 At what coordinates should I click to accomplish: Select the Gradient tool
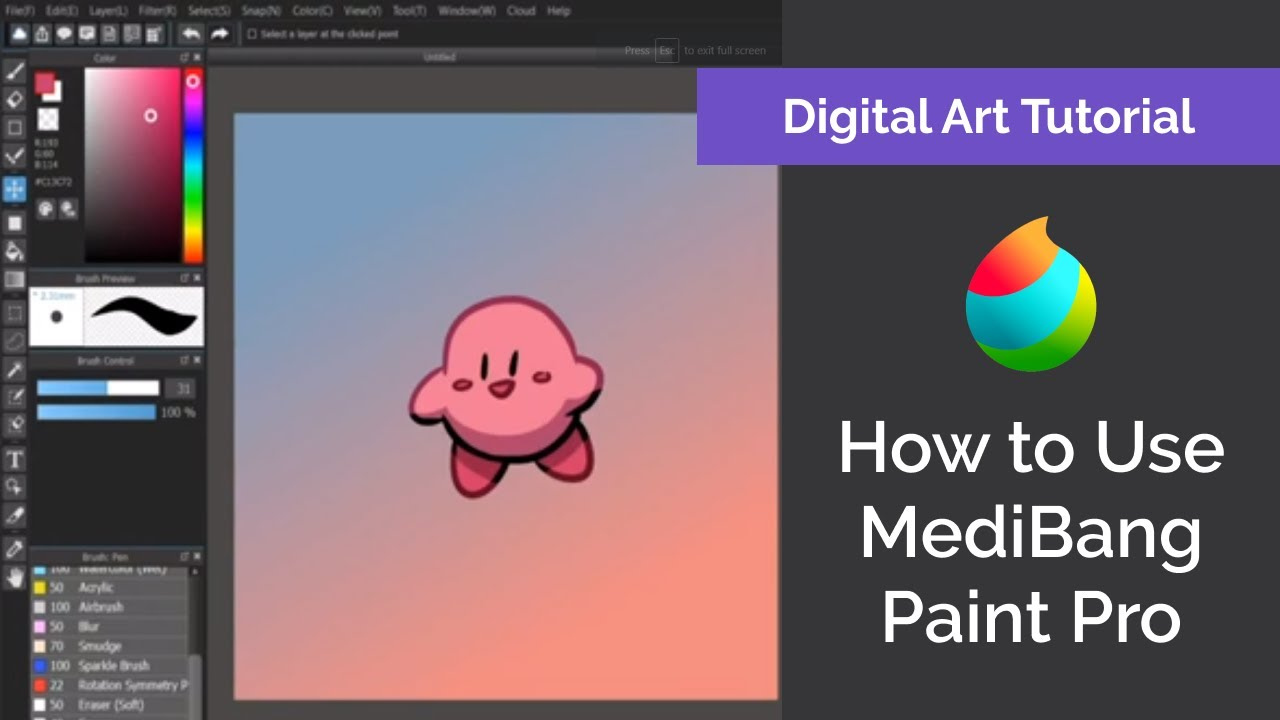coord(15,279)
